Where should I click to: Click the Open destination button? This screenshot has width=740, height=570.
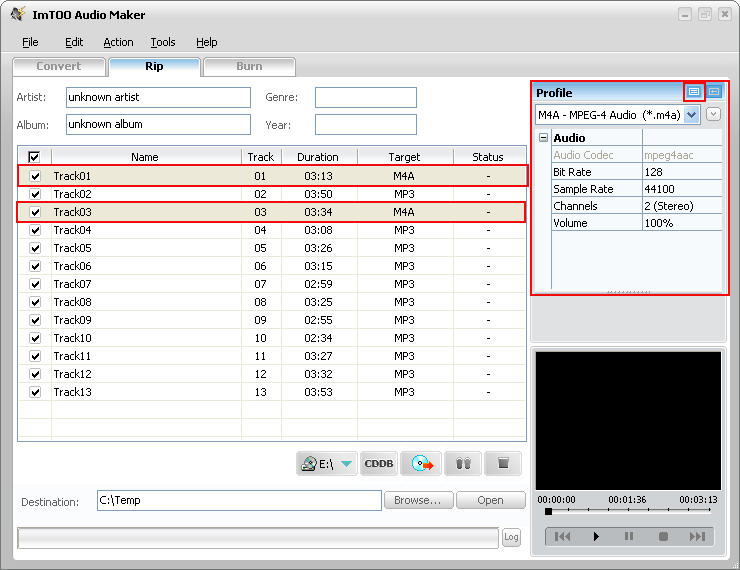pos(490,500)
